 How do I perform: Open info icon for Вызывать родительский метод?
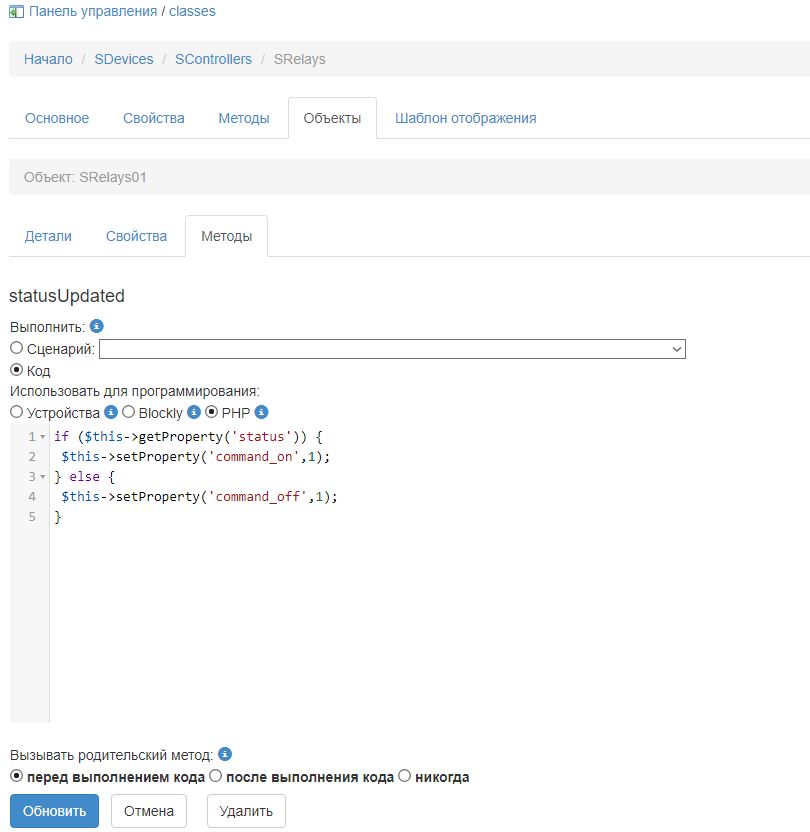pos(225,754)
